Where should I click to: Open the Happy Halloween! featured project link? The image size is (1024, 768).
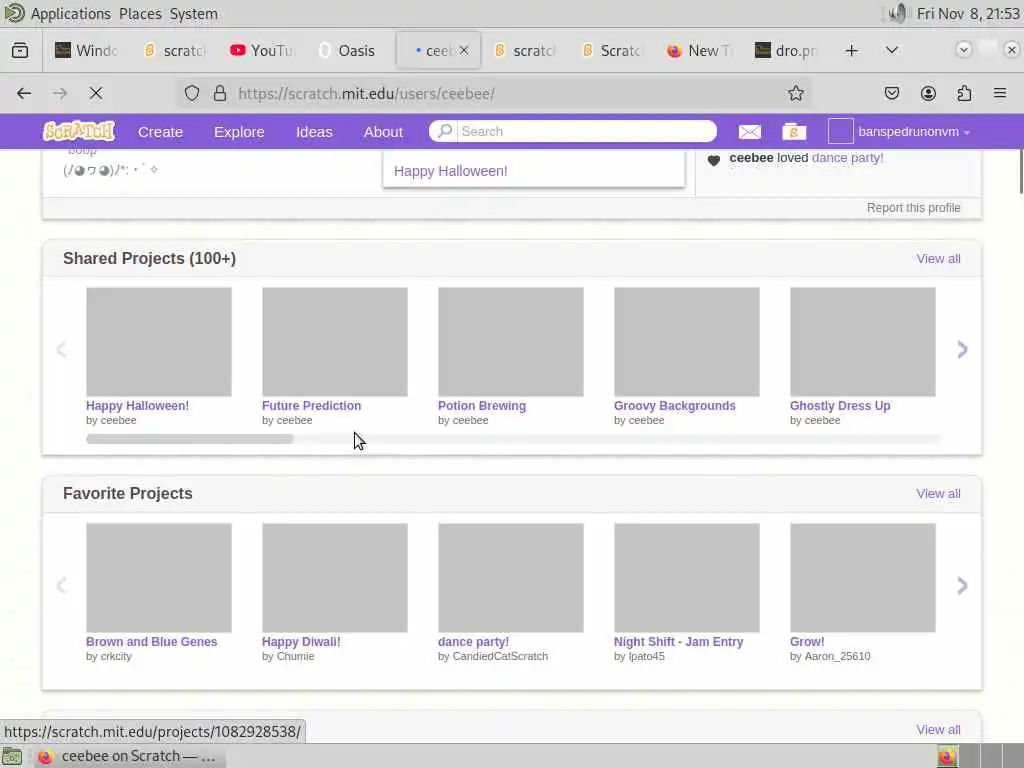[451, 171]
